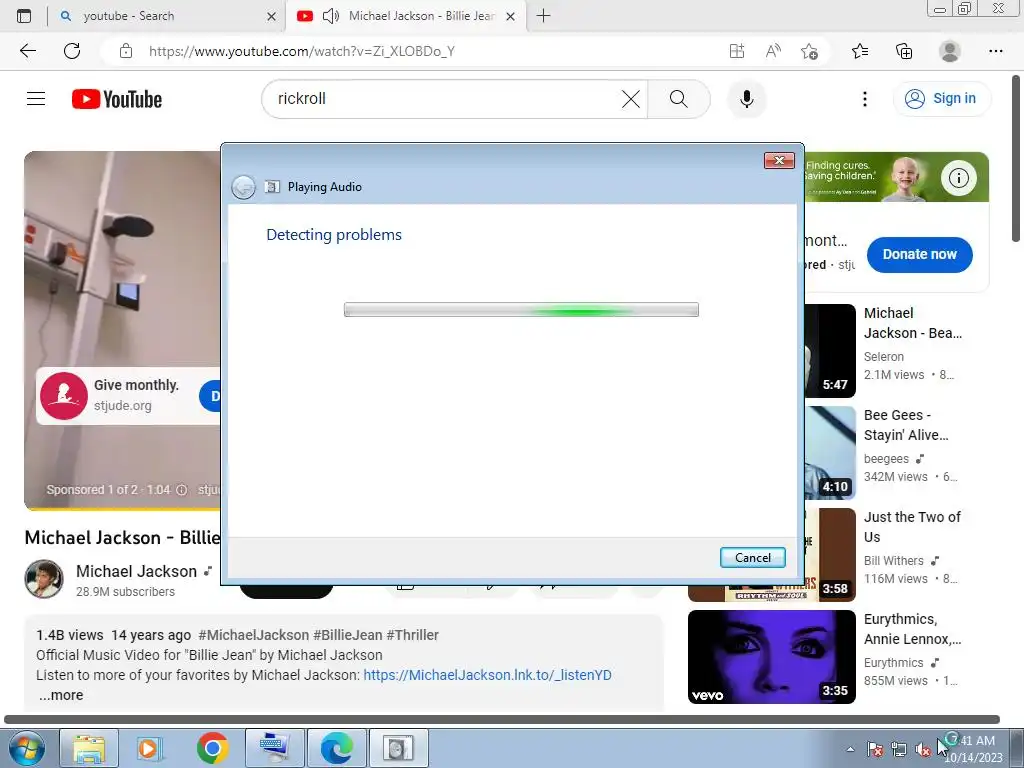Open Just the Two of Us video
This screenshot has width=1024, height=768.
pyautogui.click(x=912, y=527)
